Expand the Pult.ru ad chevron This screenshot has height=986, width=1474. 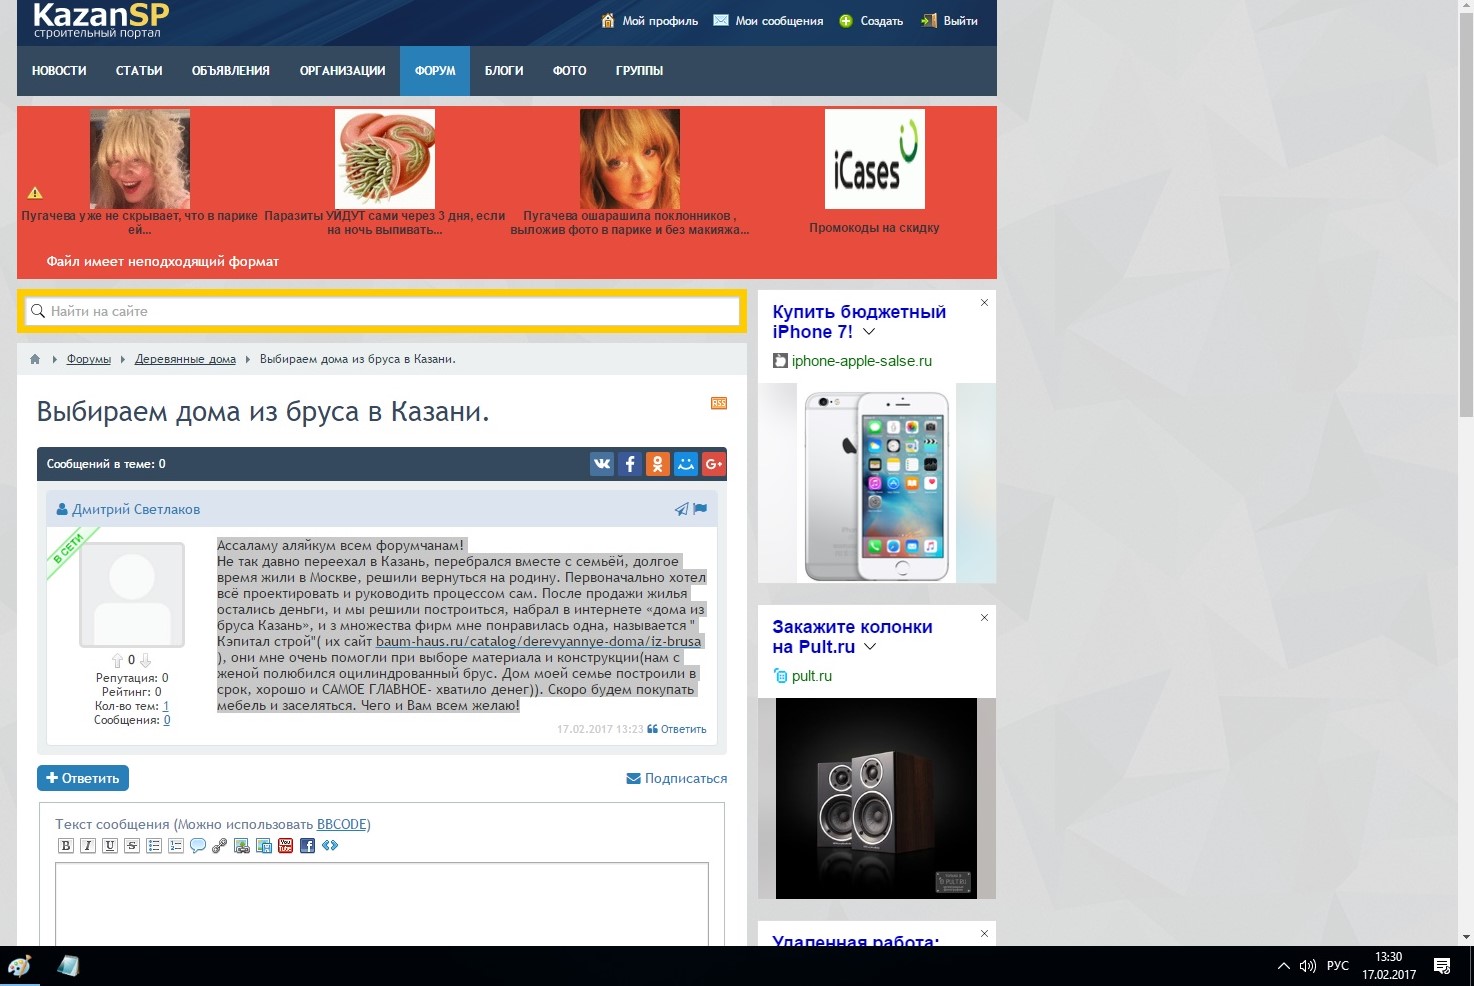click(x=870, y=647)
